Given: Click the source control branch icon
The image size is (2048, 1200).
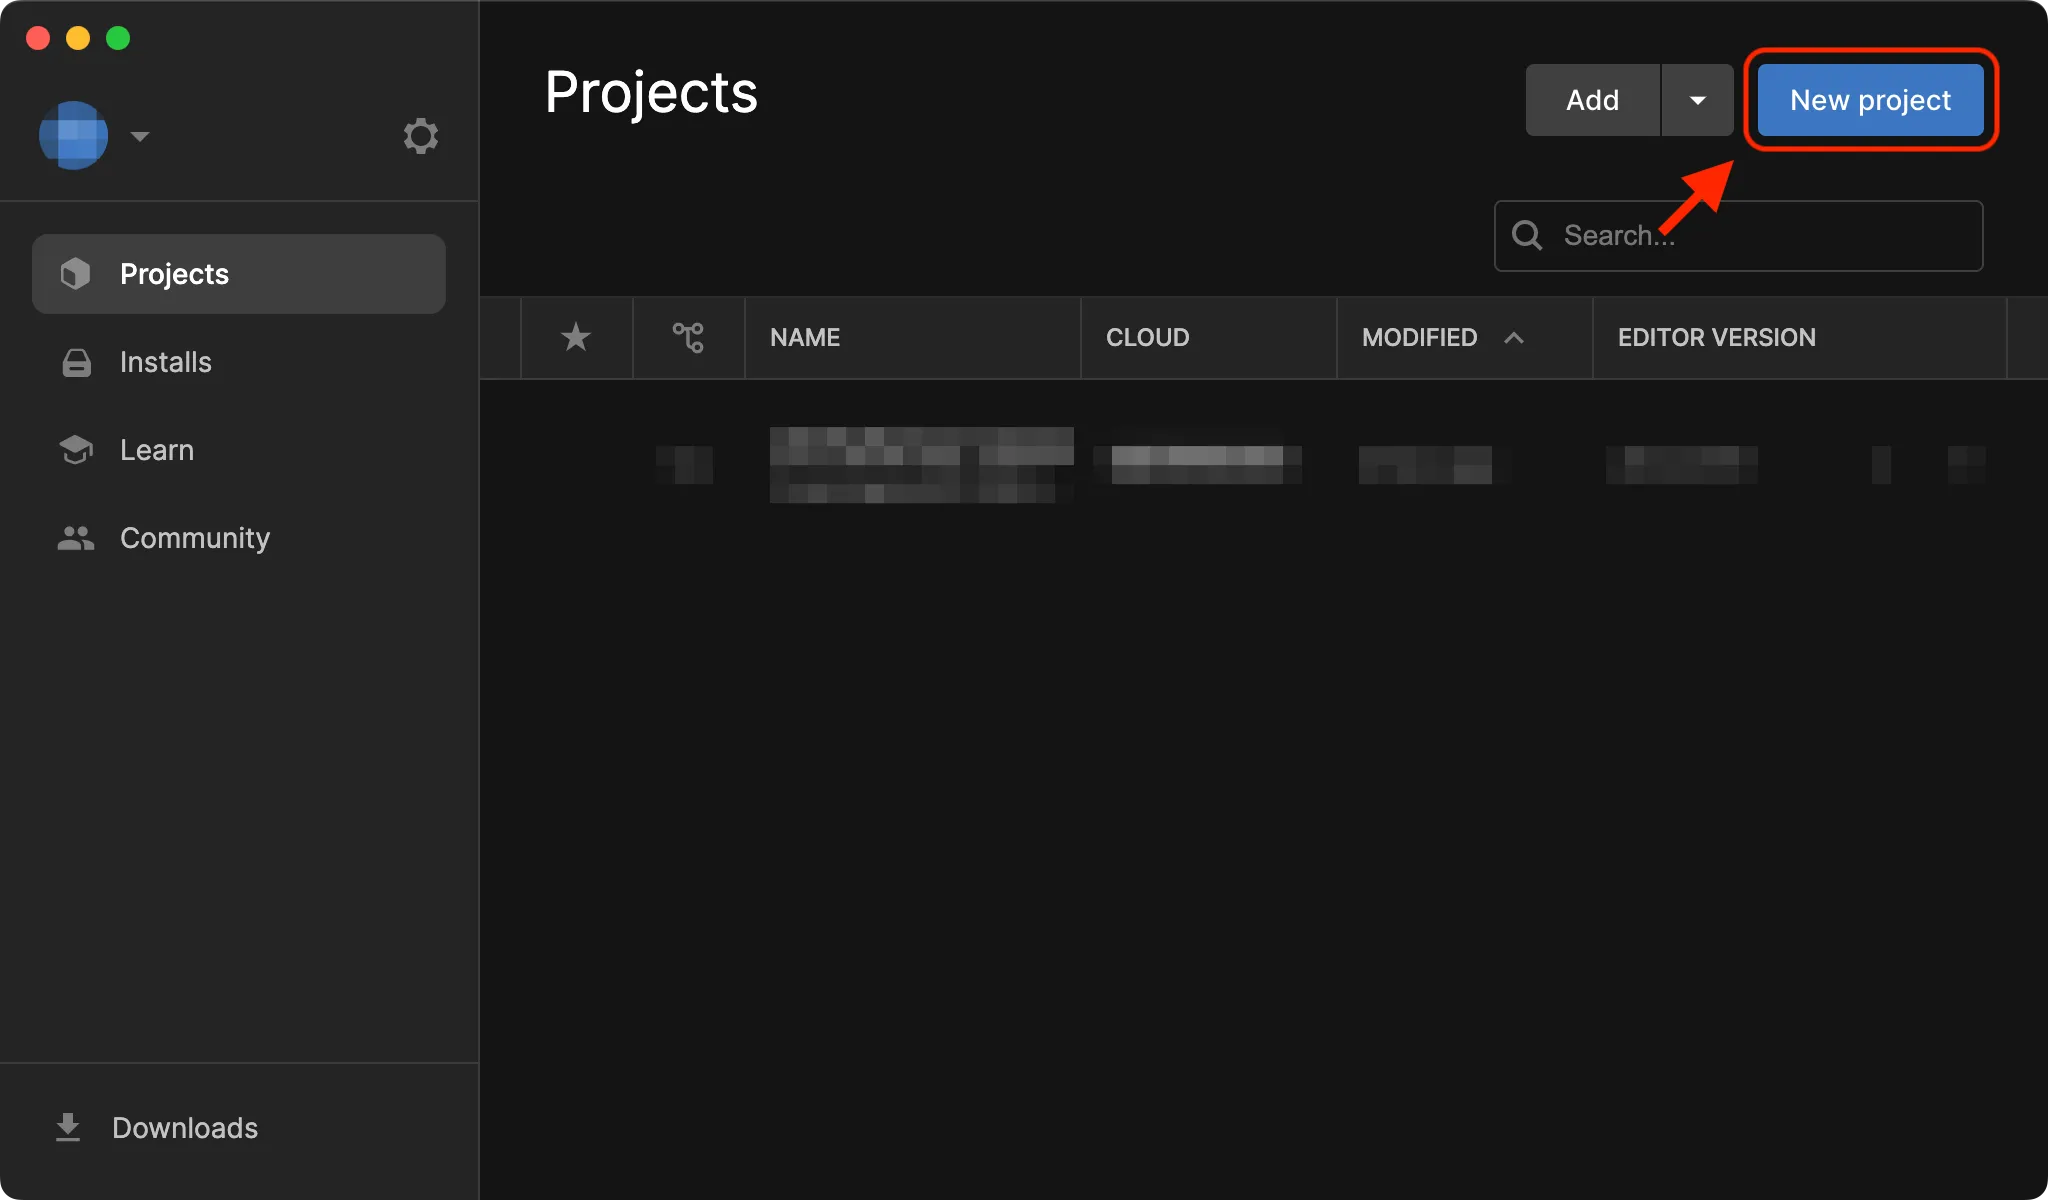Looking at the screenshot, I should [688, 337].
